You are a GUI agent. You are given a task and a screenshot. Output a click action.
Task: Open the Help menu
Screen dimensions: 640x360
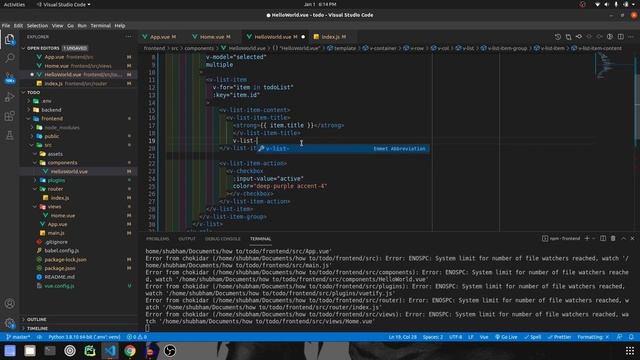click(120, 26)
